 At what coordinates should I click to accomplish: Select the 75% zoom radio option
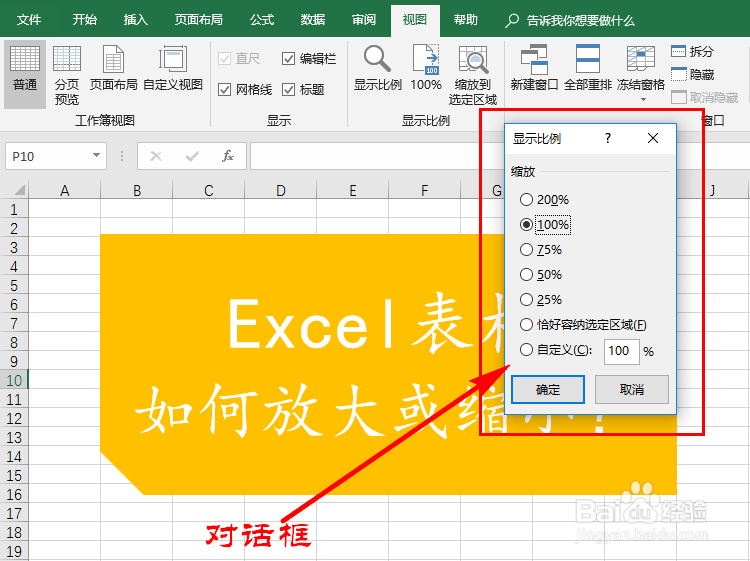pos(526,250)
